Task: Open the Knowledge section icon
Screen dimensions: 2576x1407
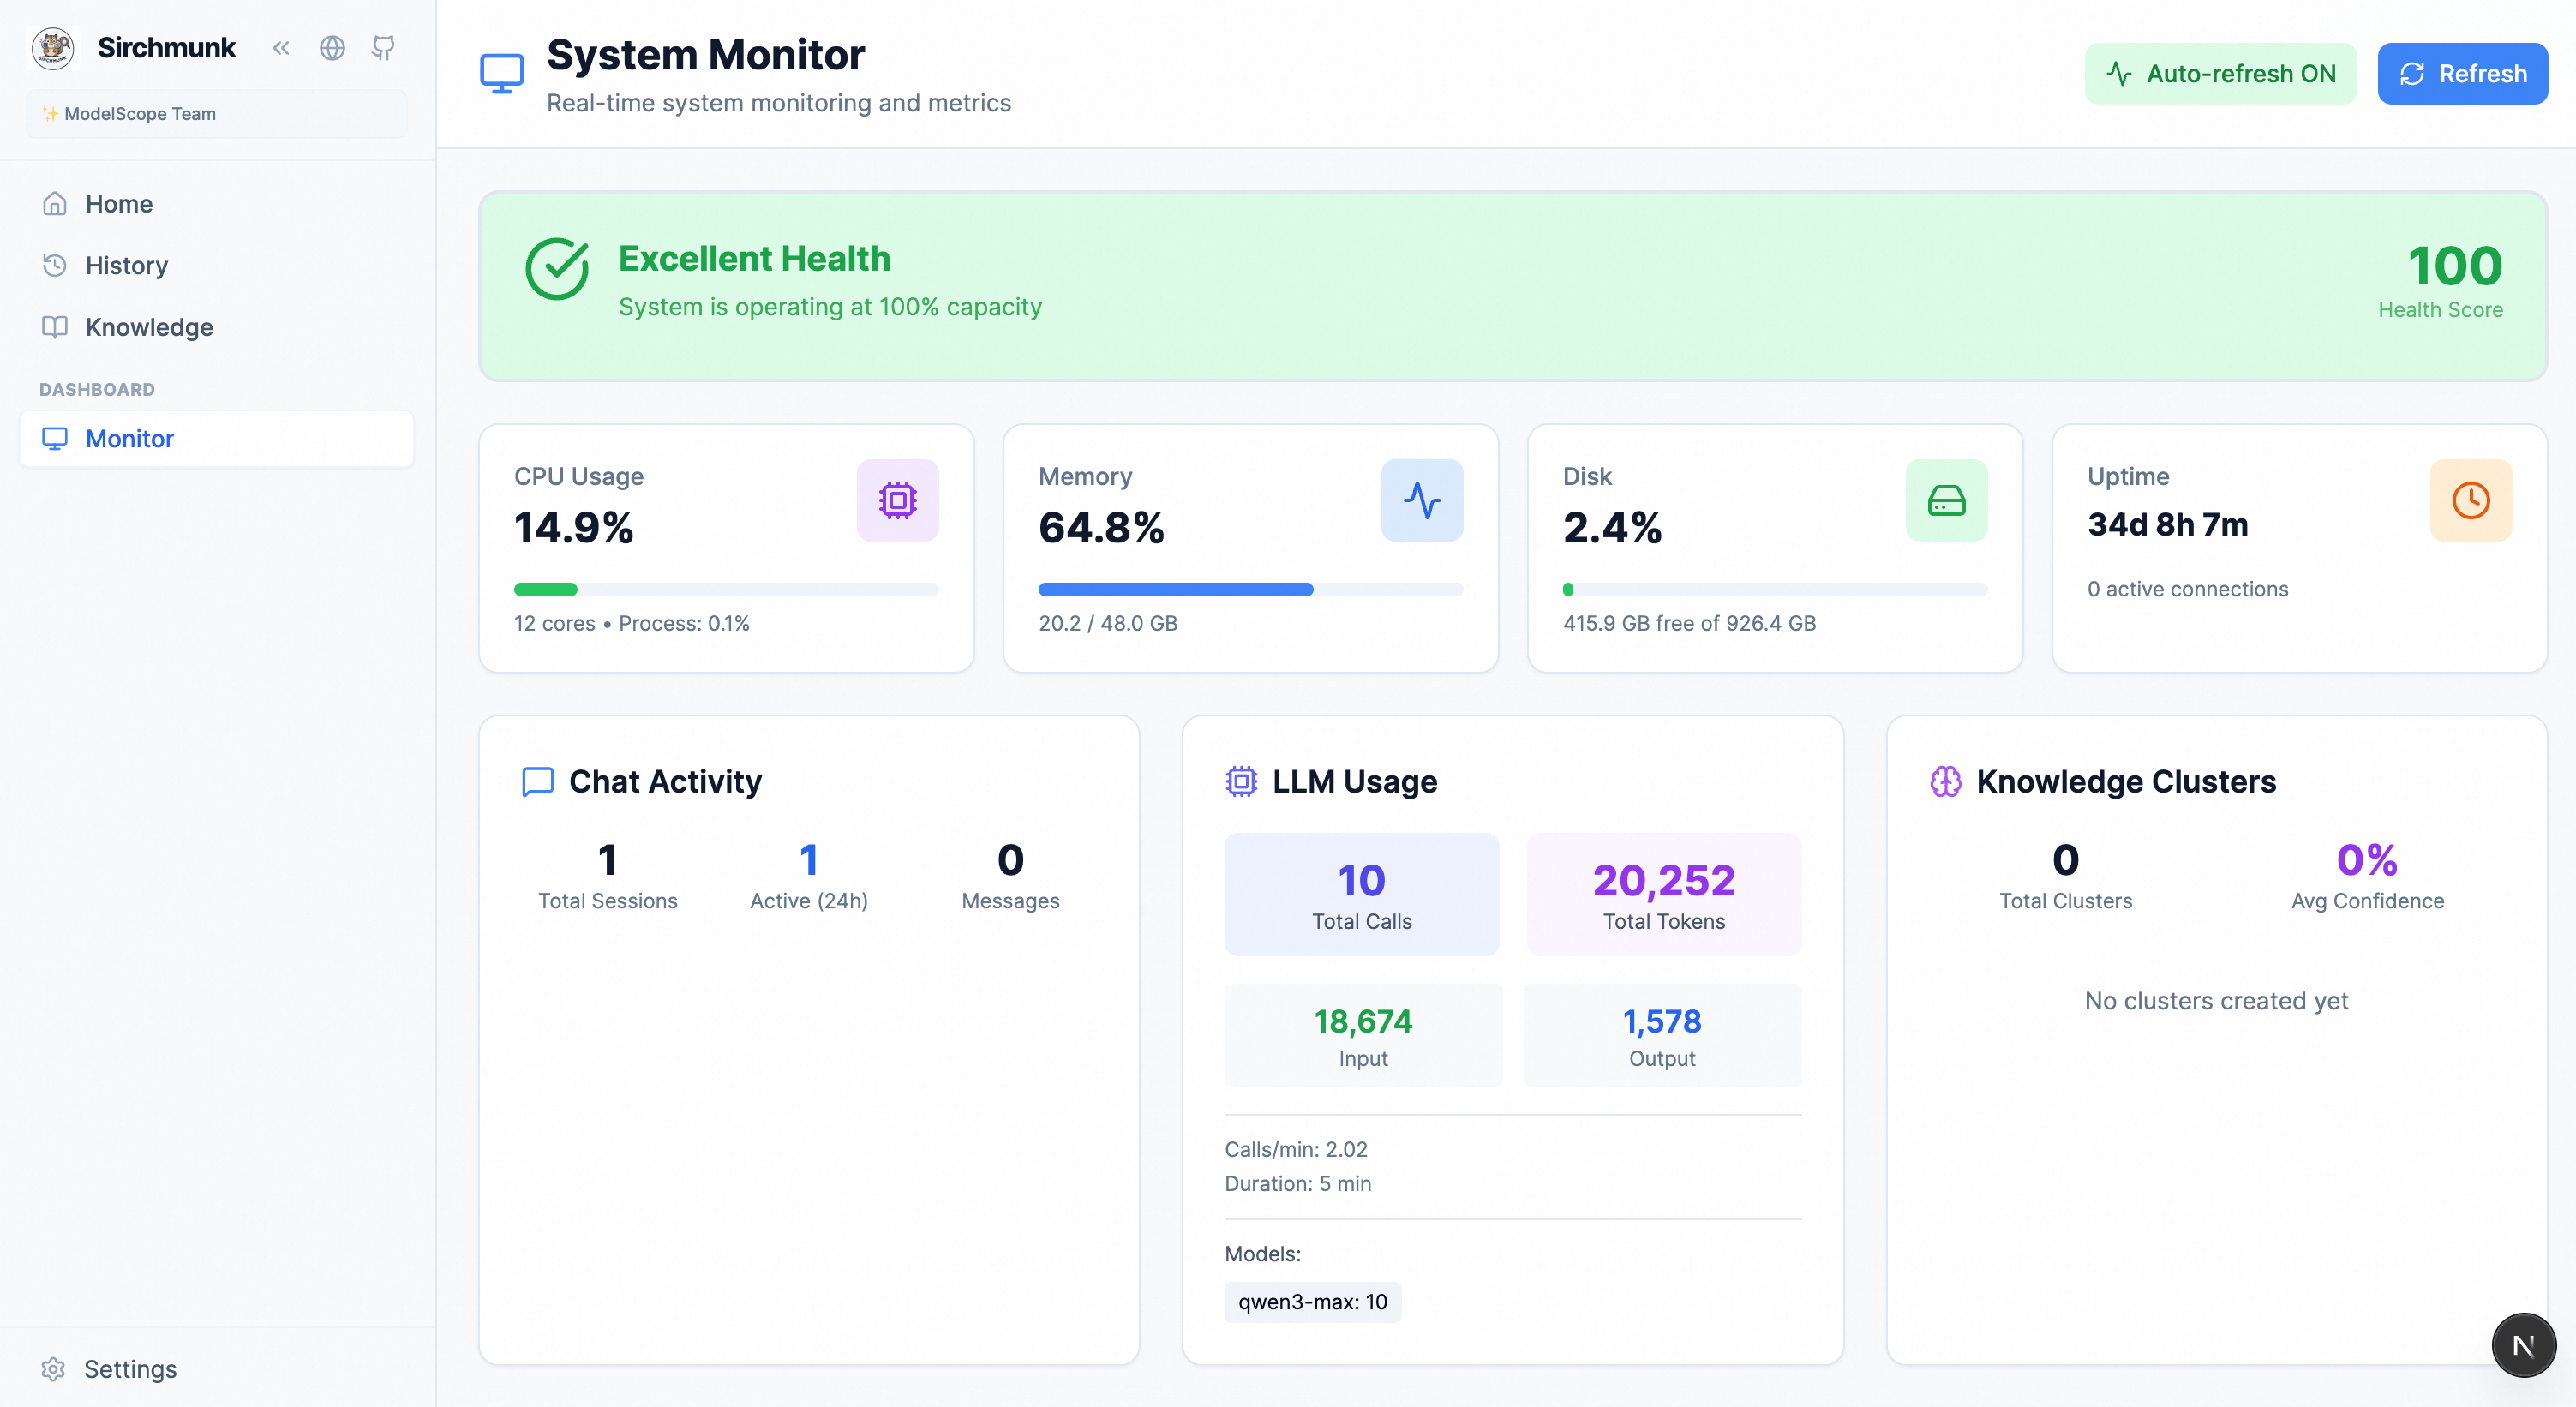Action: coord(55,327)
